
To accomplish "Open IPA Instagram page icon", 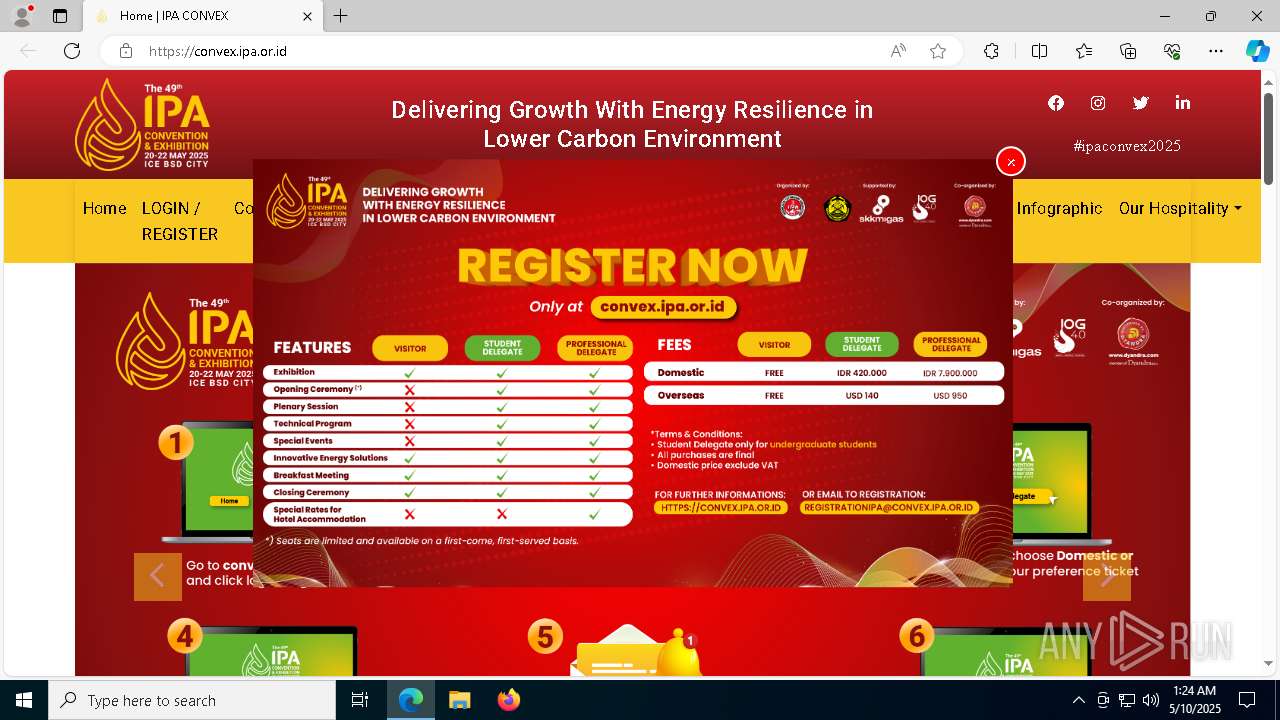I will tap(1098, 103).
